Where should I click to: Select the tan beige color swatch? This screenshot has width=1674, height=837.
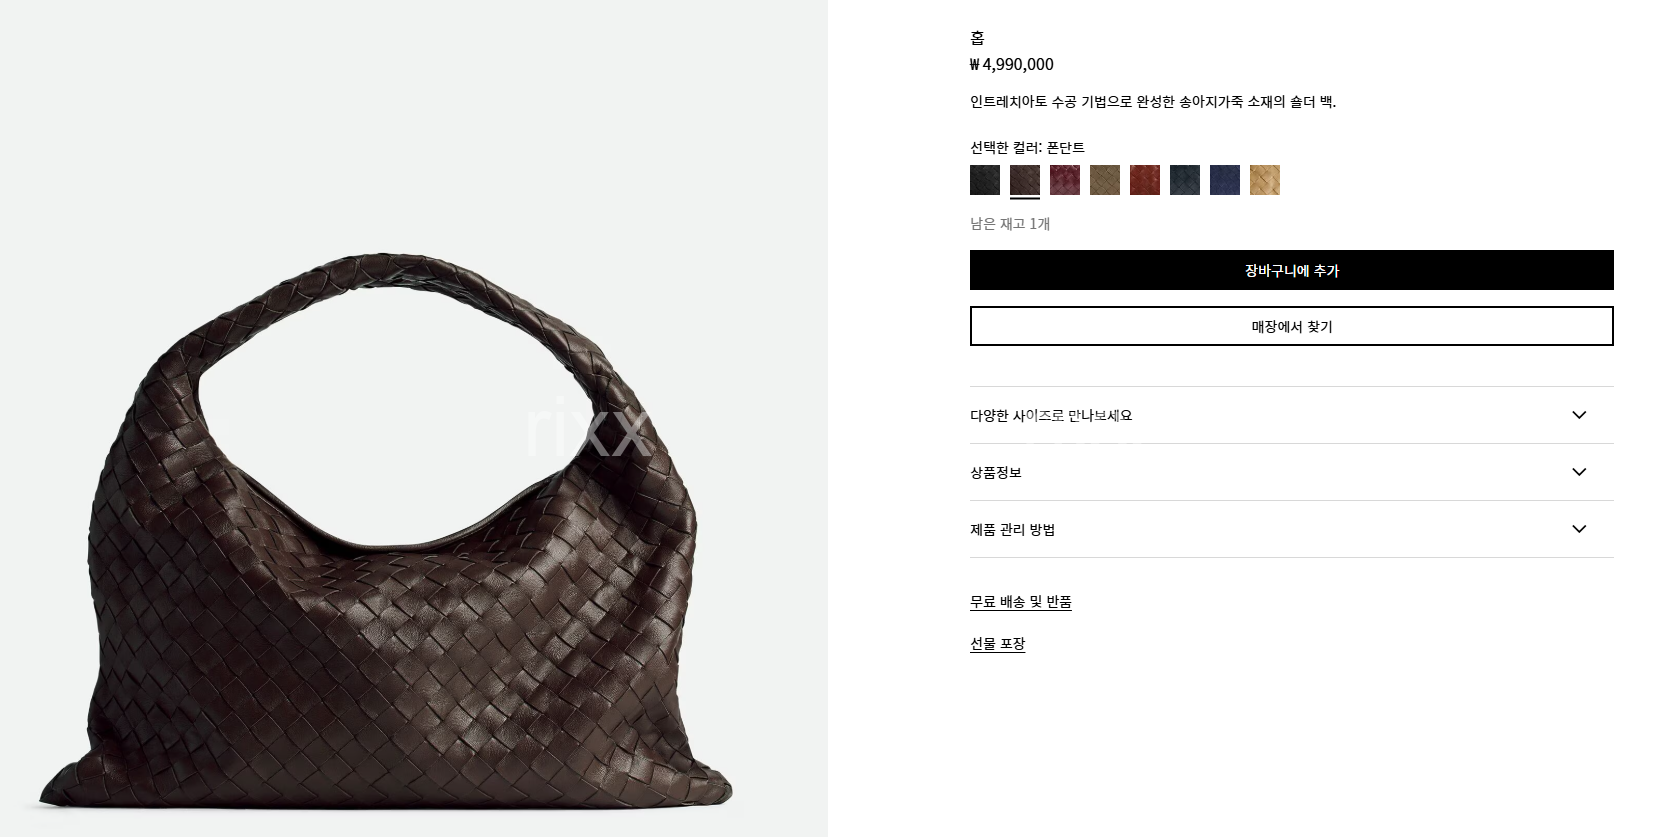(1265, 180)
